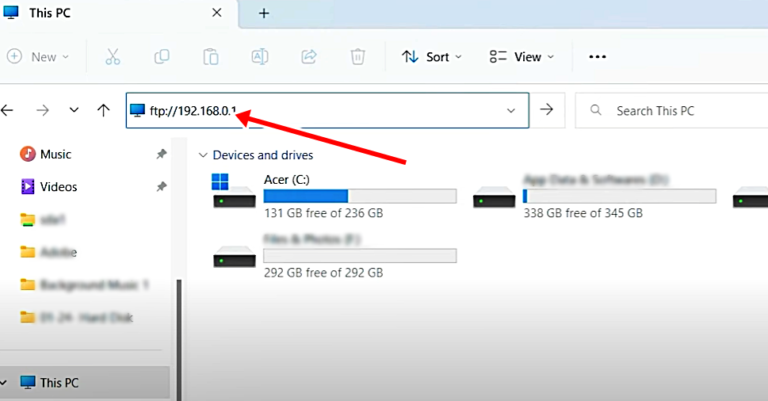Screen dimensions: 768x401
Task: Click the Cut scissors icon
Action: 113,57
